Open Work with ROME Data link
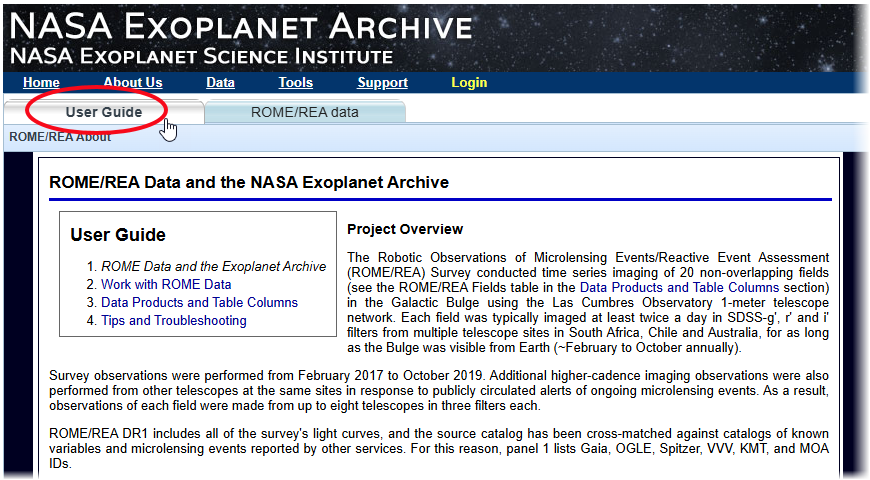Image resolution: width=870 pixels, height=480 pixels. click(x=166, y=285)
